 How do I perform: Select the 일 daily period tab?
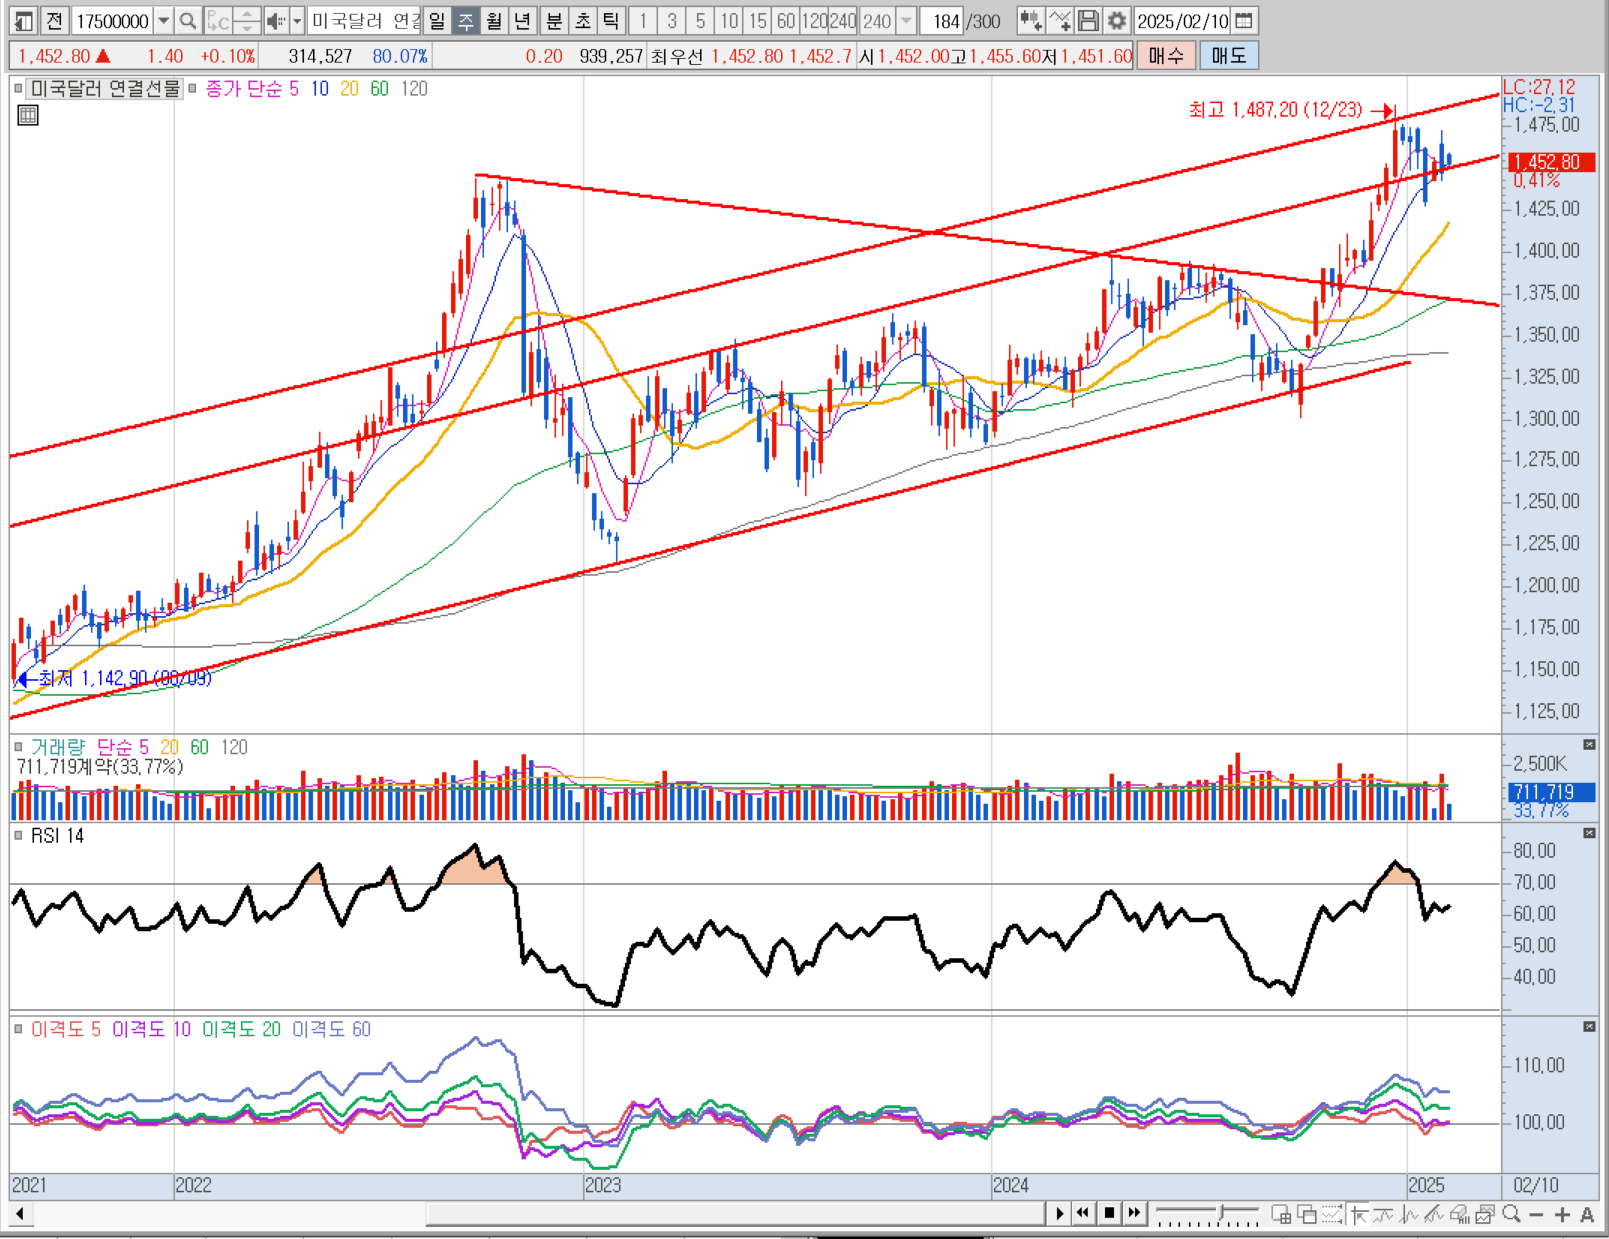tap(437, 21)
